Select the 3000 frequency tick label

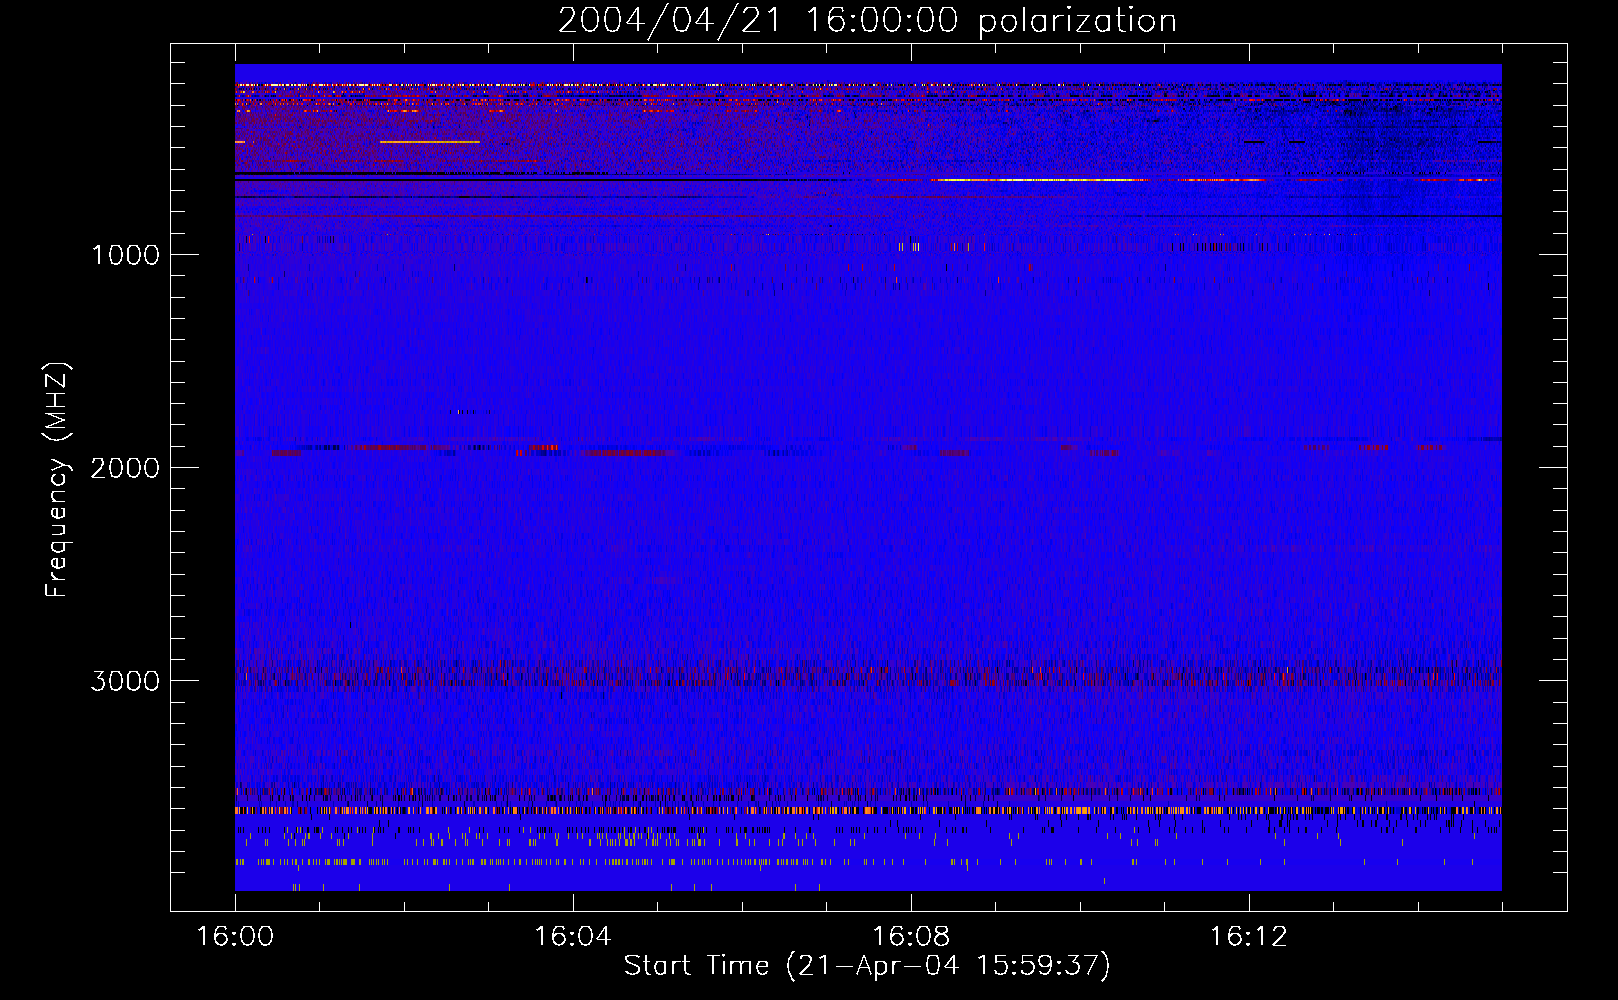point(125,681)
